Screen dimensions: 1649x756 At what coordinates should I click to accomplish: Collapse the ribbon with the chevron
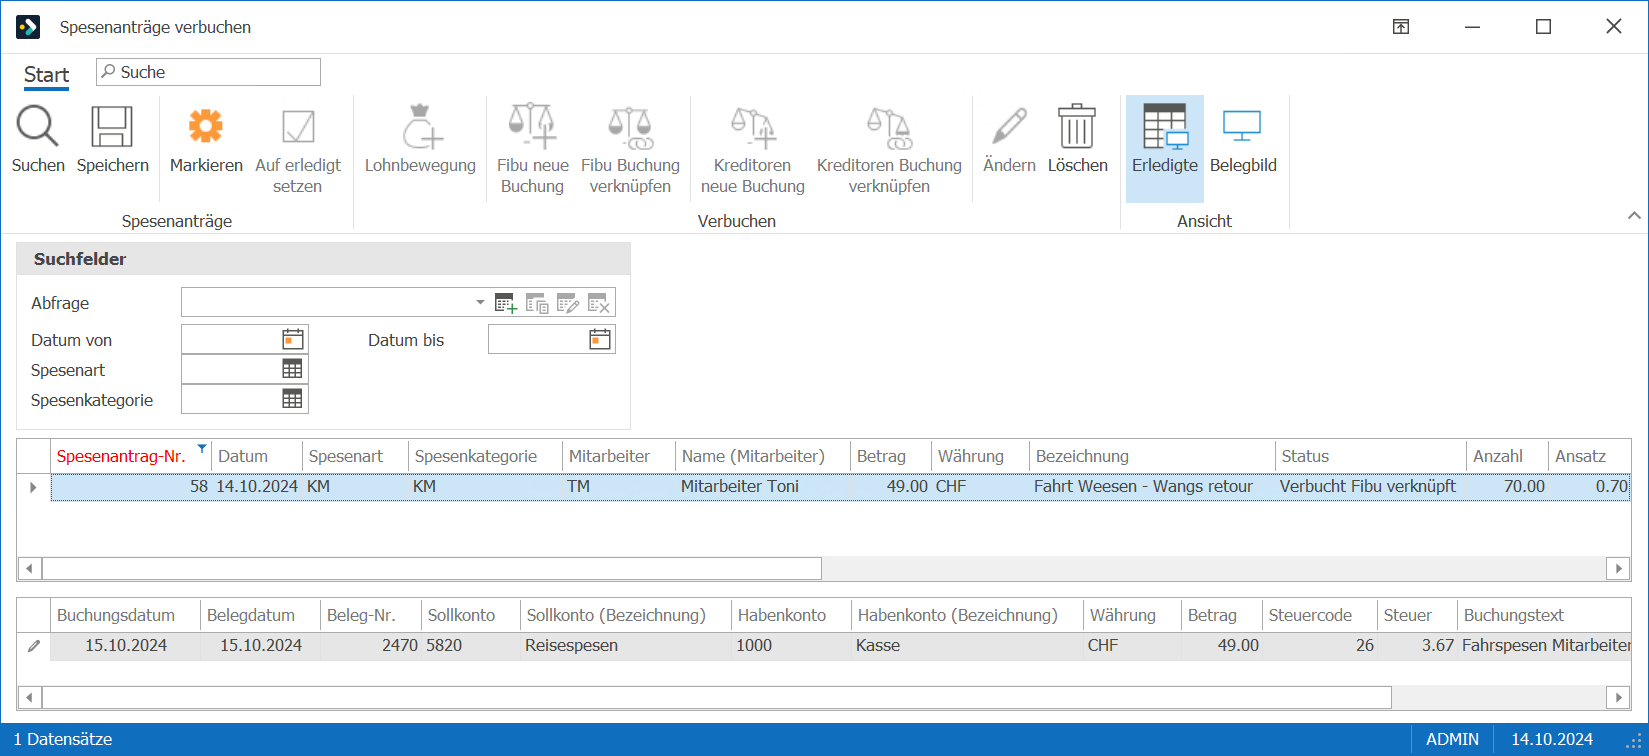coord(1634,215)
